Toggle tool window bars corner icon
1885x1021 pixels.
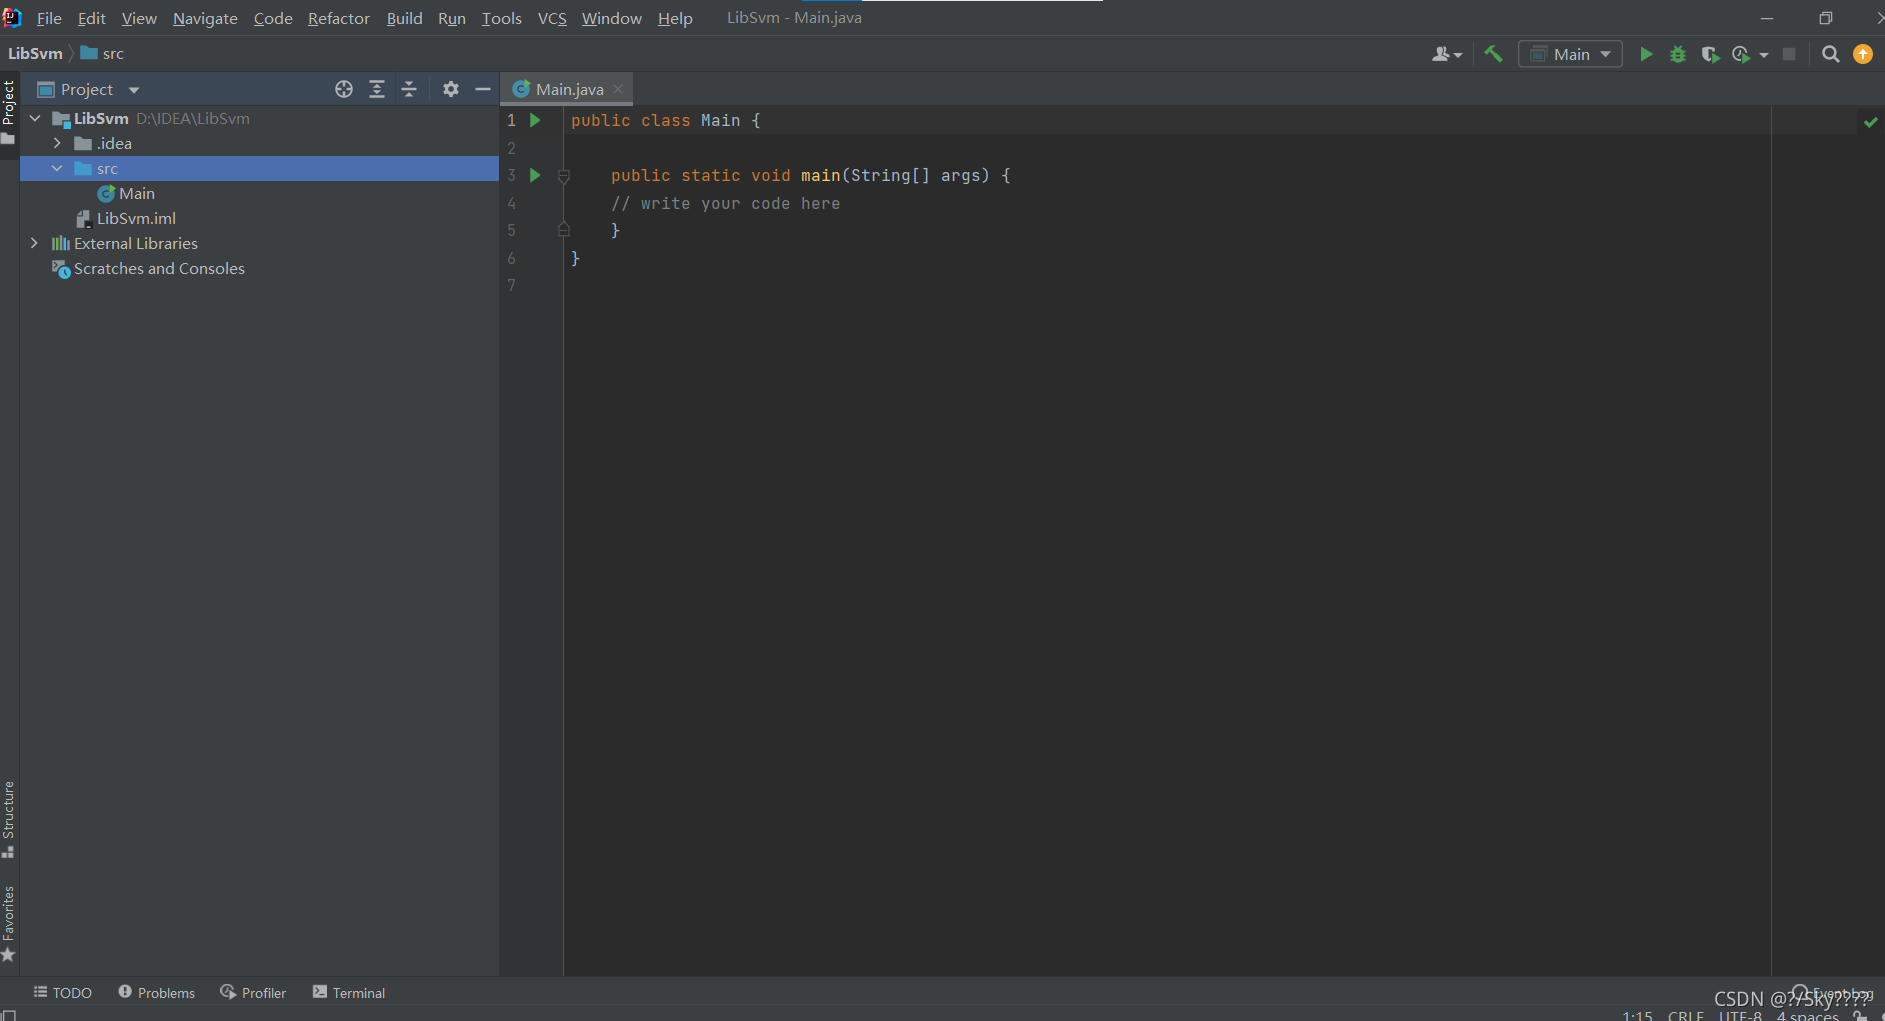9,1014
